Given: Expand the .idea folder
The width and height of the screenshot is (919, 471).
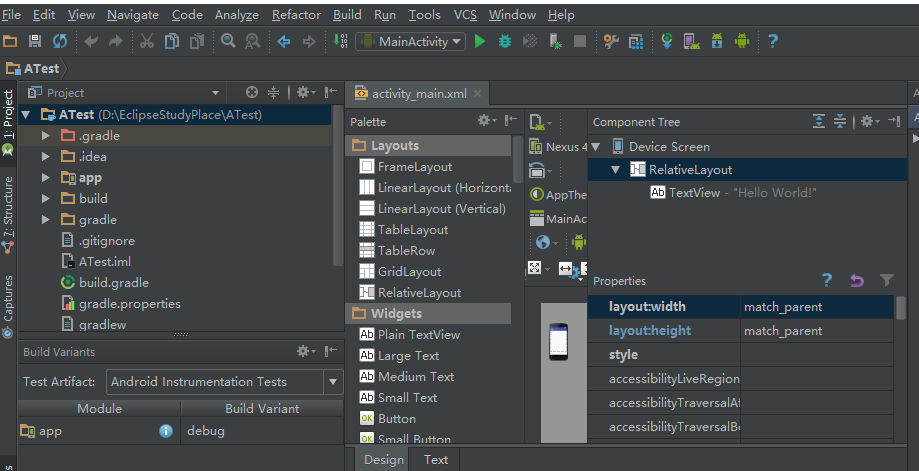Looking at the screenshot, I should coord(46,157).
